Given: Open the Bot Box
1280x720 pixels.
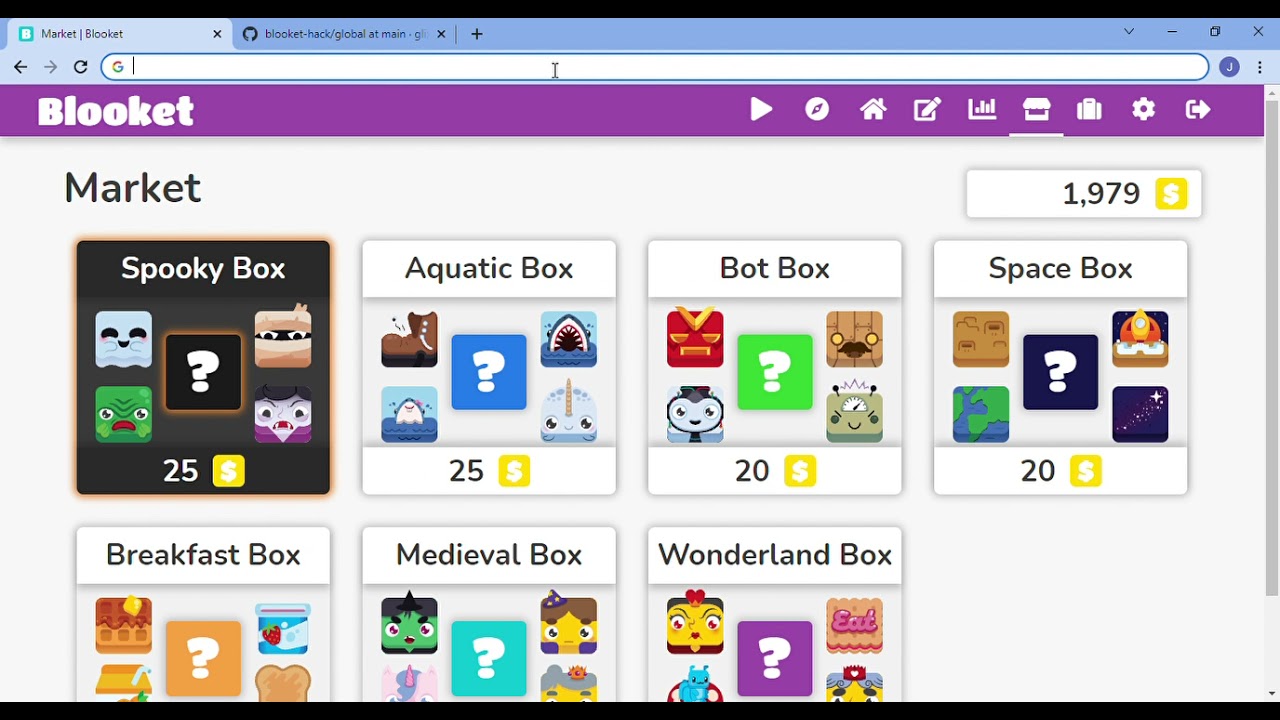Looking at the screenshot, I should pyautogui.click(x=775, y=367).
